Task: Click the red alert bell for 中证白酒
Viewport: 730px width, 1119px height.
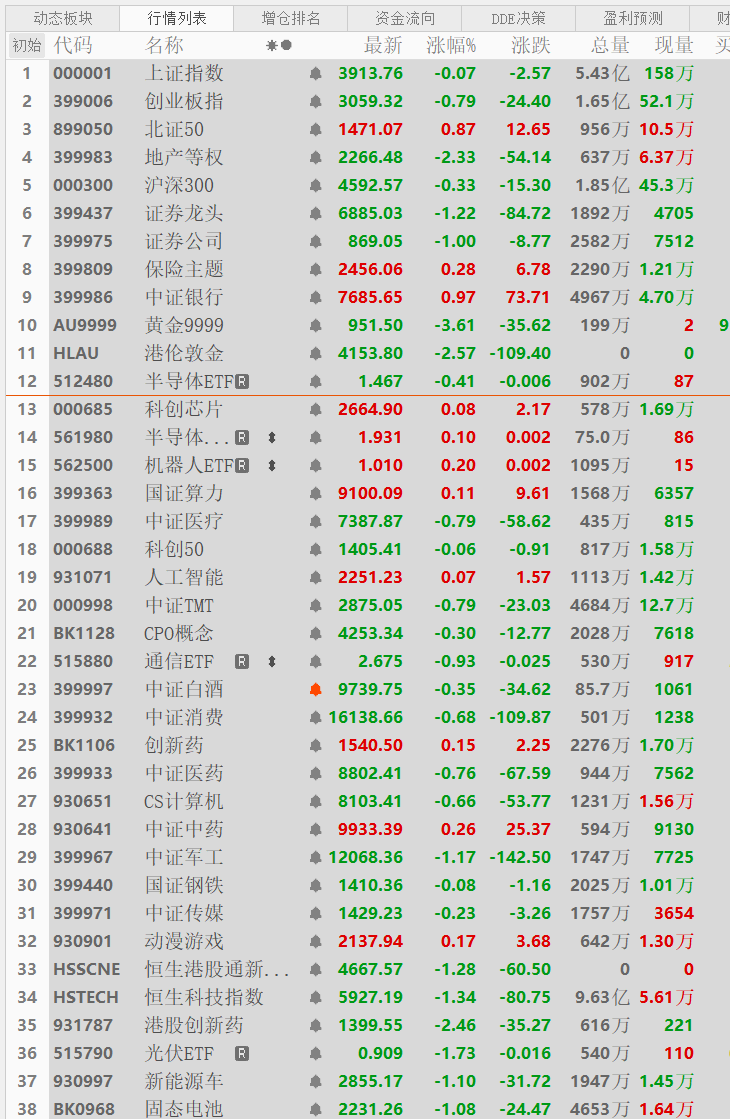Action: click(x=315, y=689)
